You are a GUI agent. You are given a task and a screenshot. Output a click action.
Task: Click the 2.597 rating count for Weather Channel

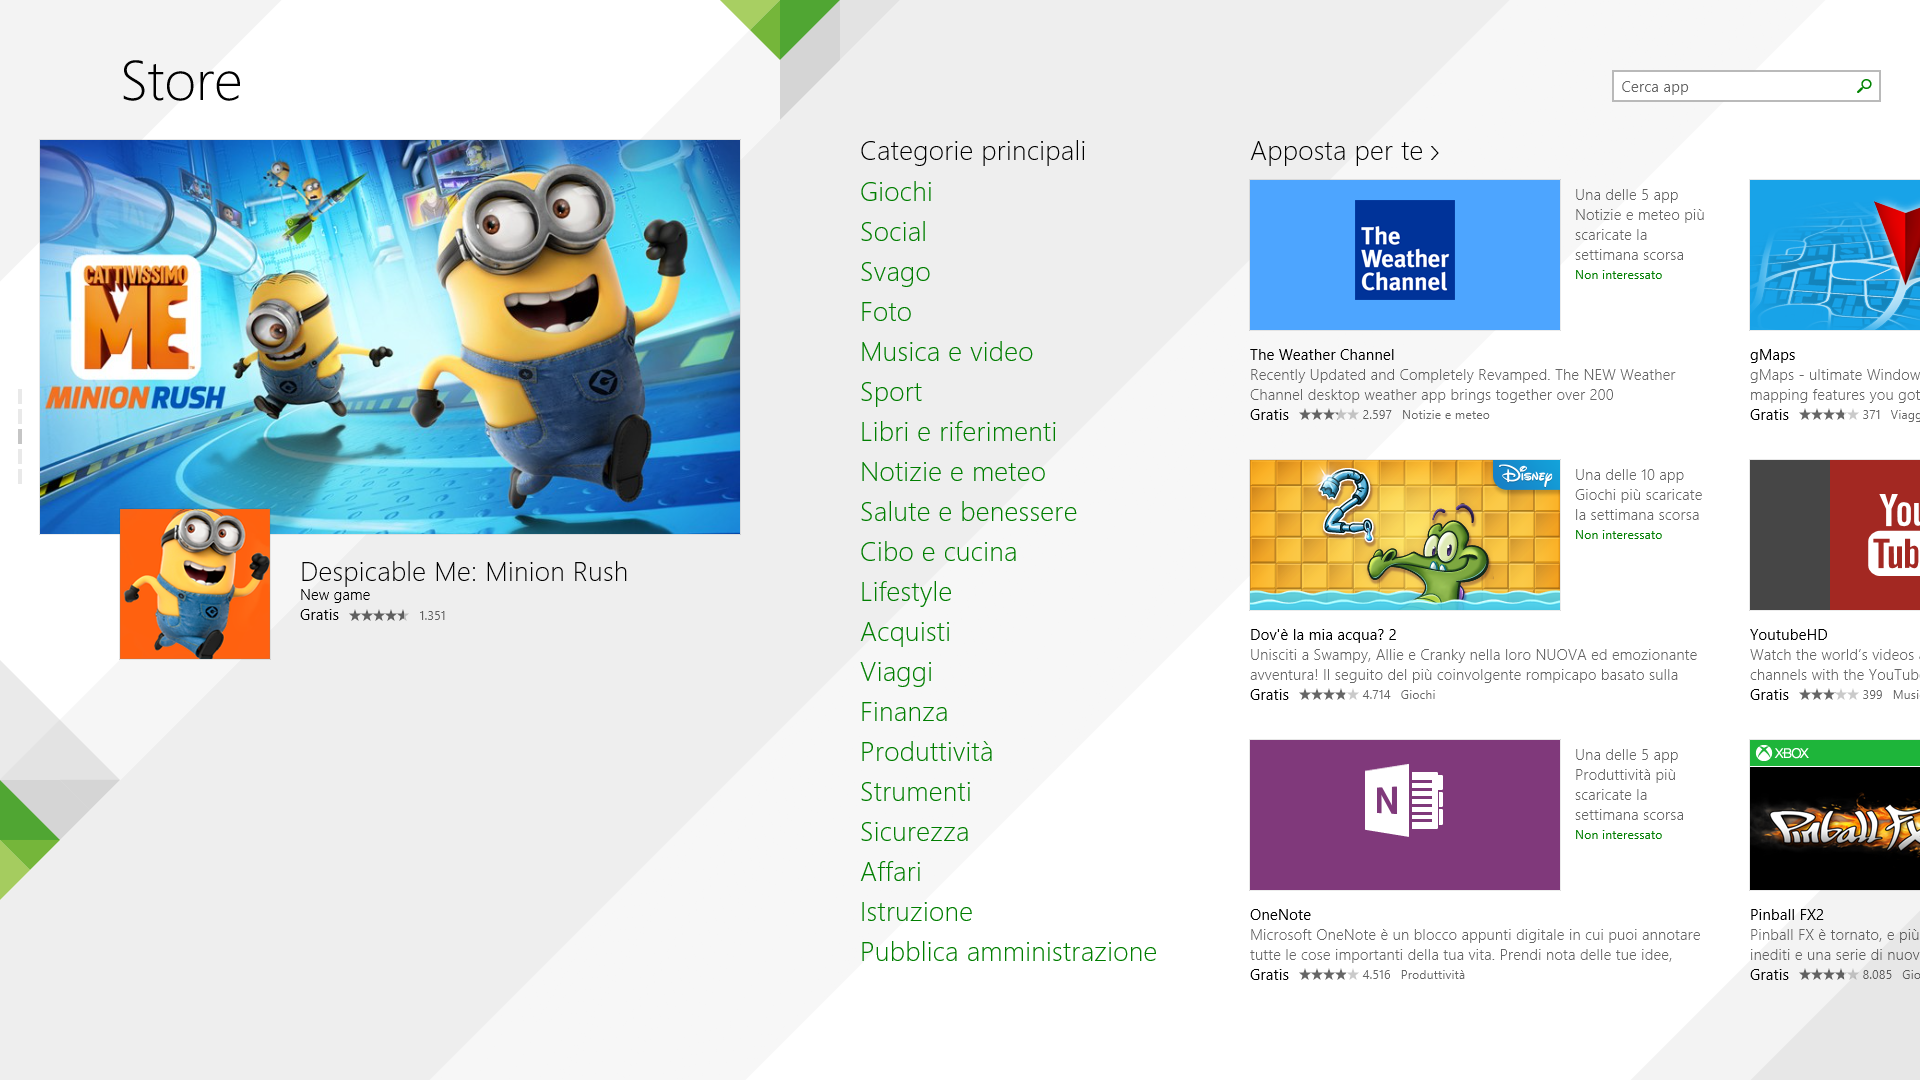[x=1376, y=415]
